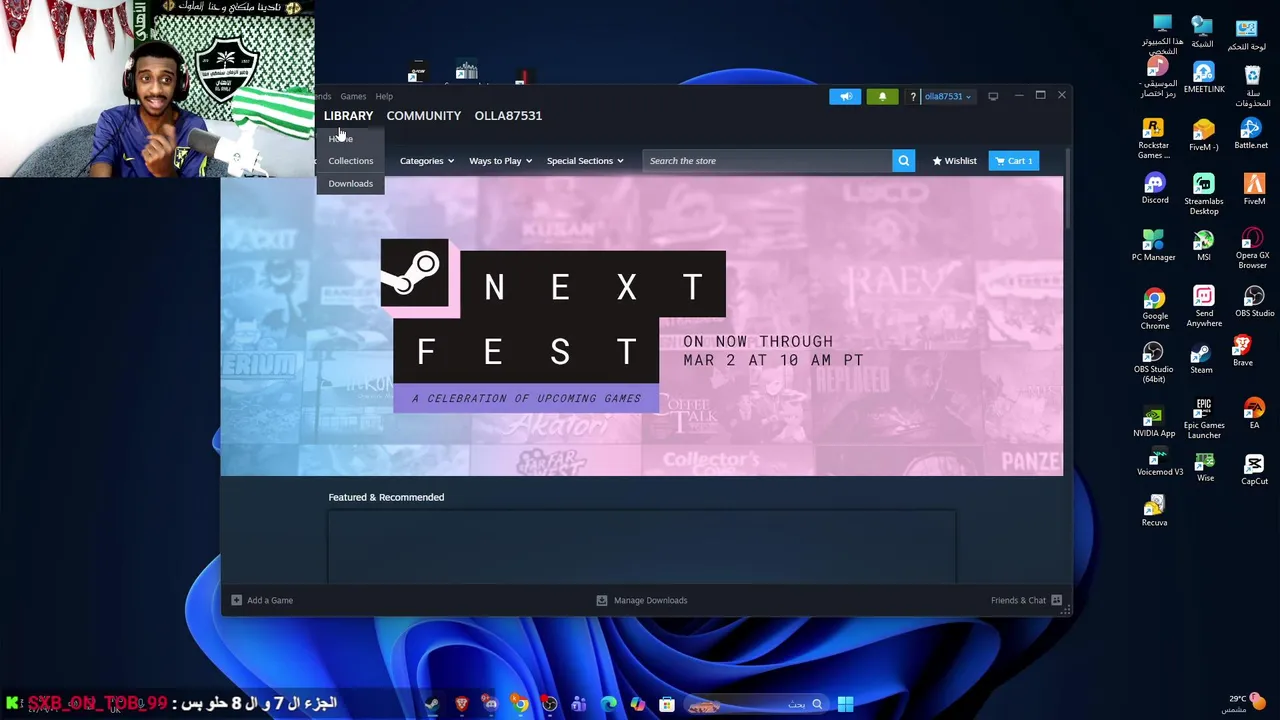
Task: Open Microsoft Edge from taskbar
Action: [608, 704]
